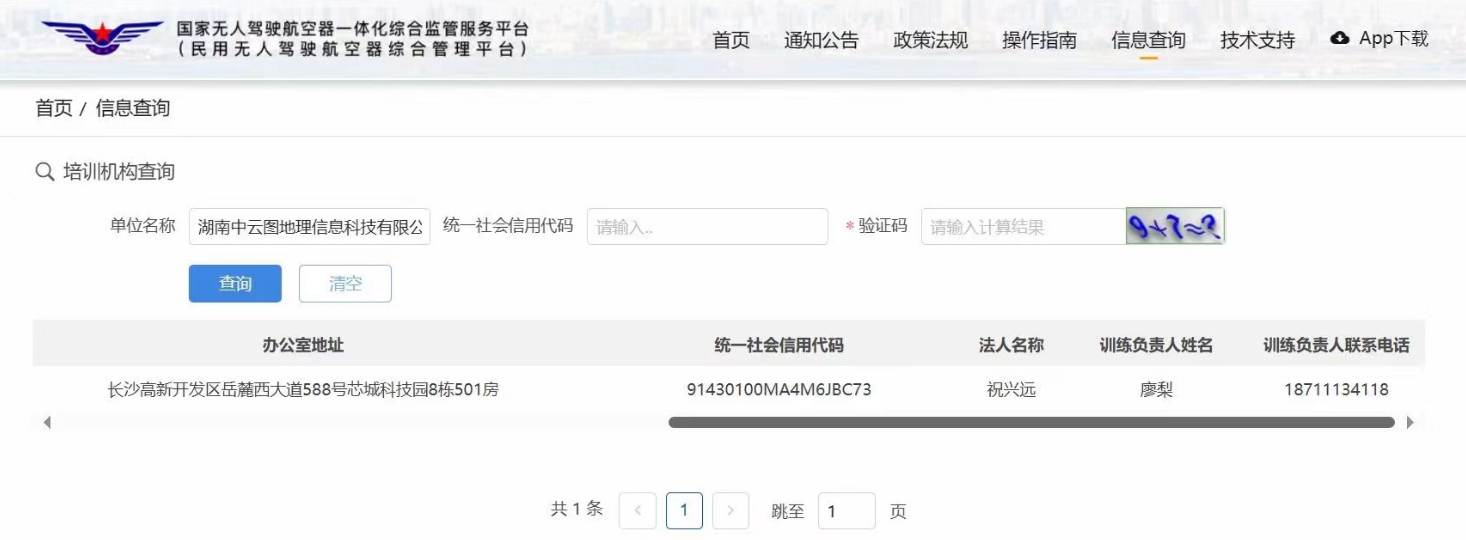The height and width of the screenshot is (540, 1466).
Task: Open the 技术支持 menu item
Action: click(x=1257, y=40)
